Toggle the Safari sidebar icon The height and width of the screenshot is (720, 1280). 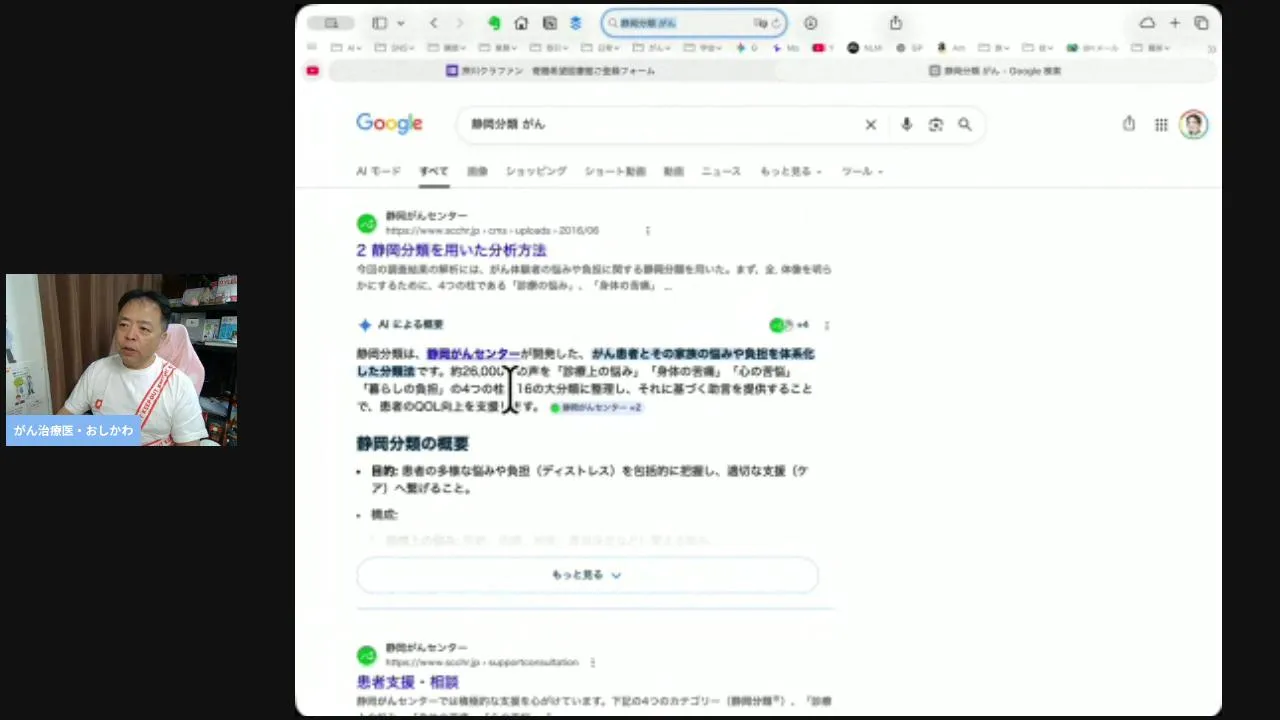(x=380, y=23)
